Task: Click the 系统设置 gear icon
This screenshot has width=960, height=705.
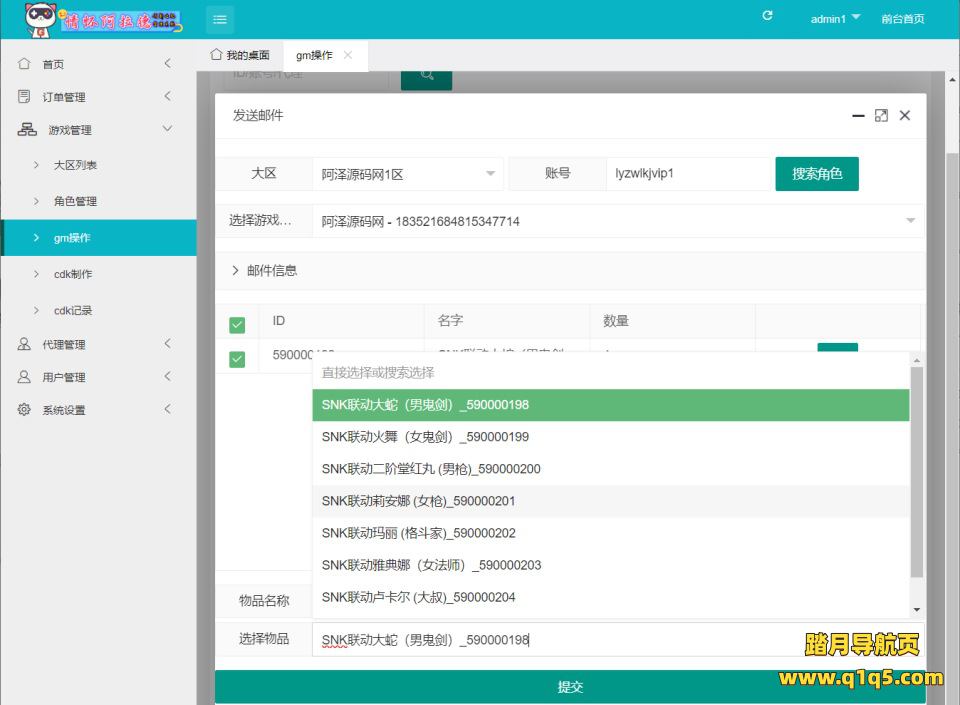Action: (x=24, y=410)
